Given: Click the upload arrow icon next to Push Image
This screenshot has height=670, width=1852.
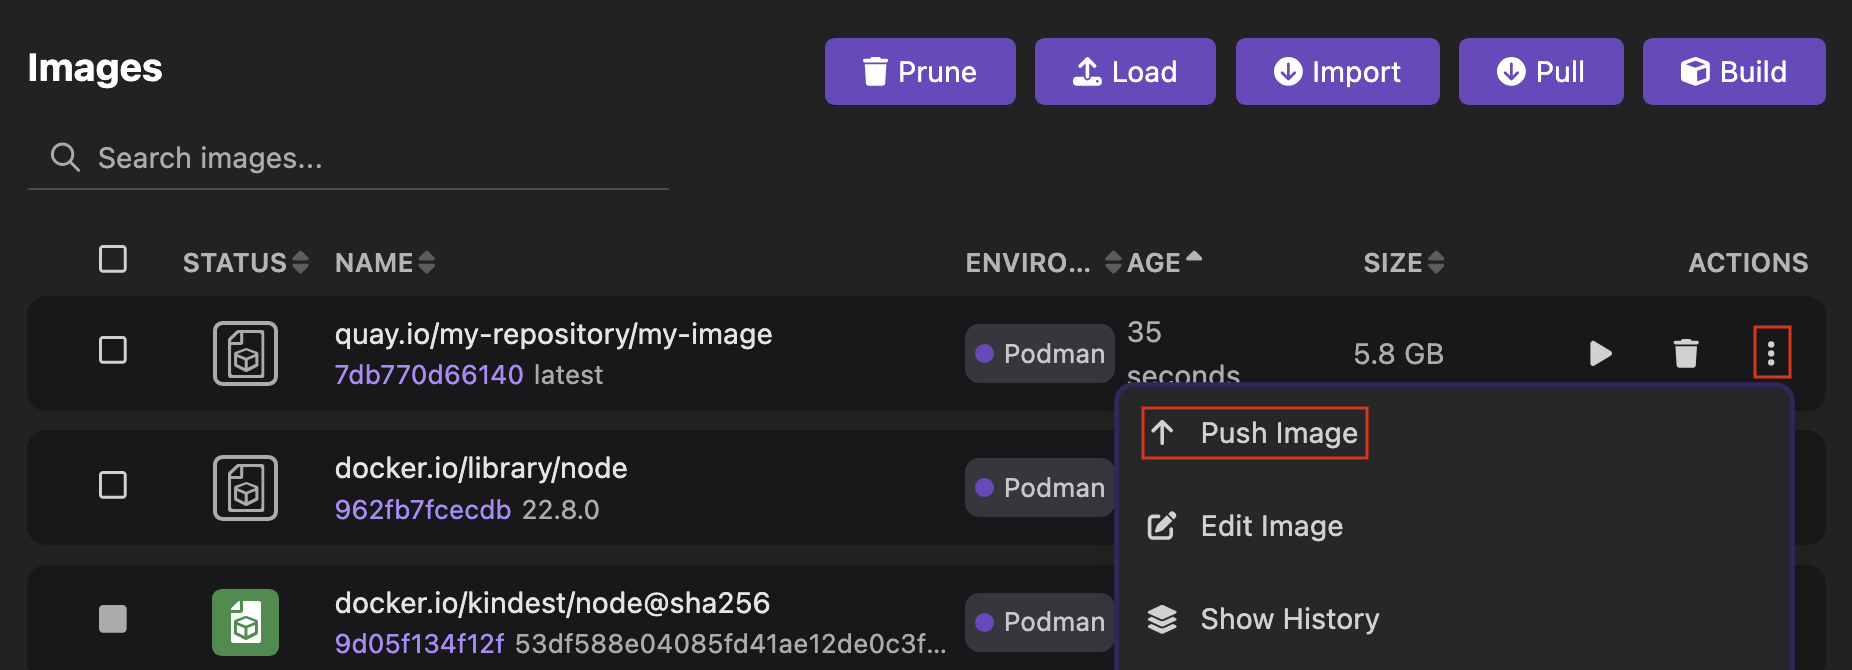Looking at the screenshot, I should [1162, 432].
